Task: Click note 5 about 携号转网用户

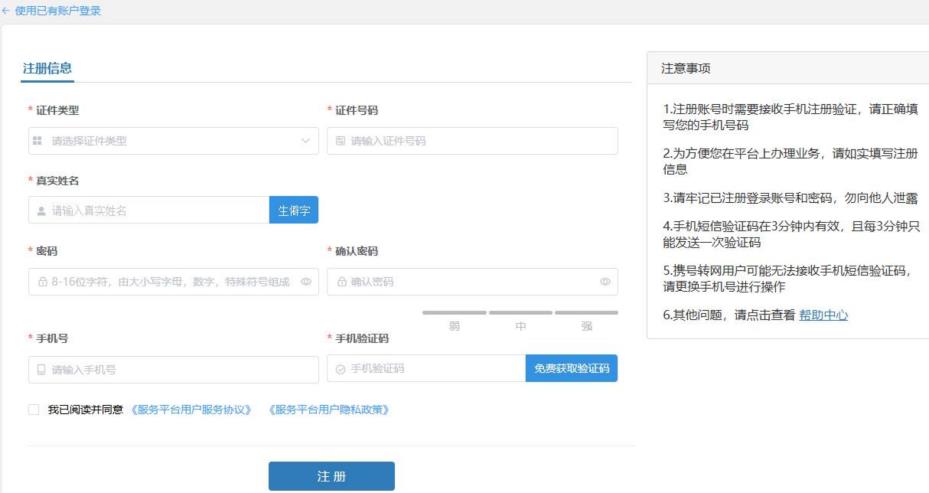Action: (787, 278)
